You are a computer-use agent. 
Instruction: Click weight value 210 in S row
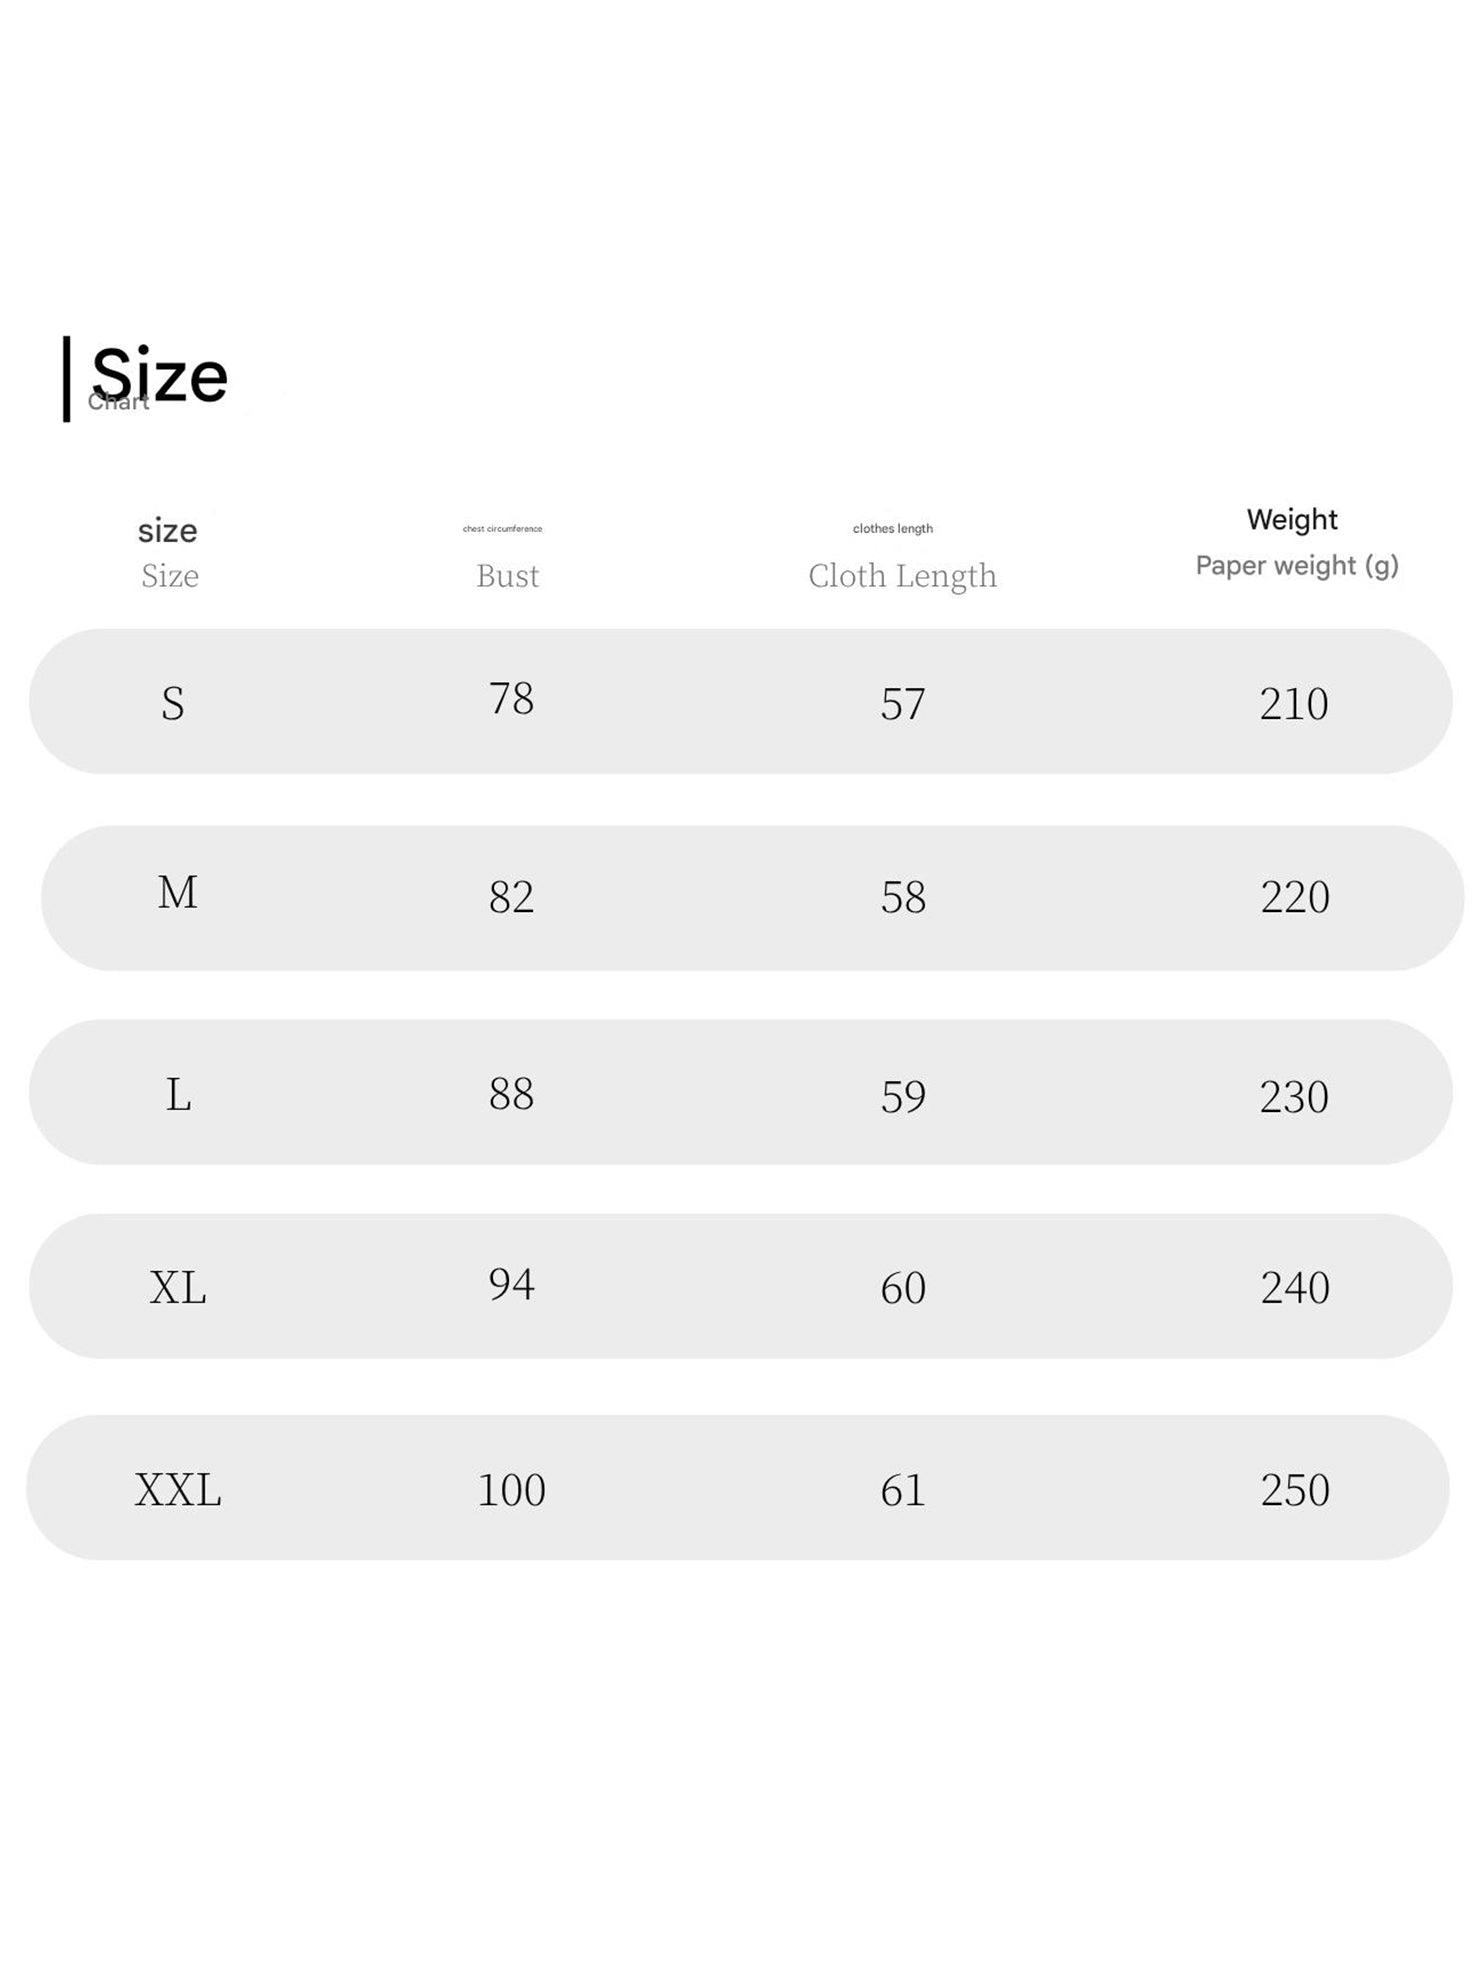click(x=1294, y=704)
